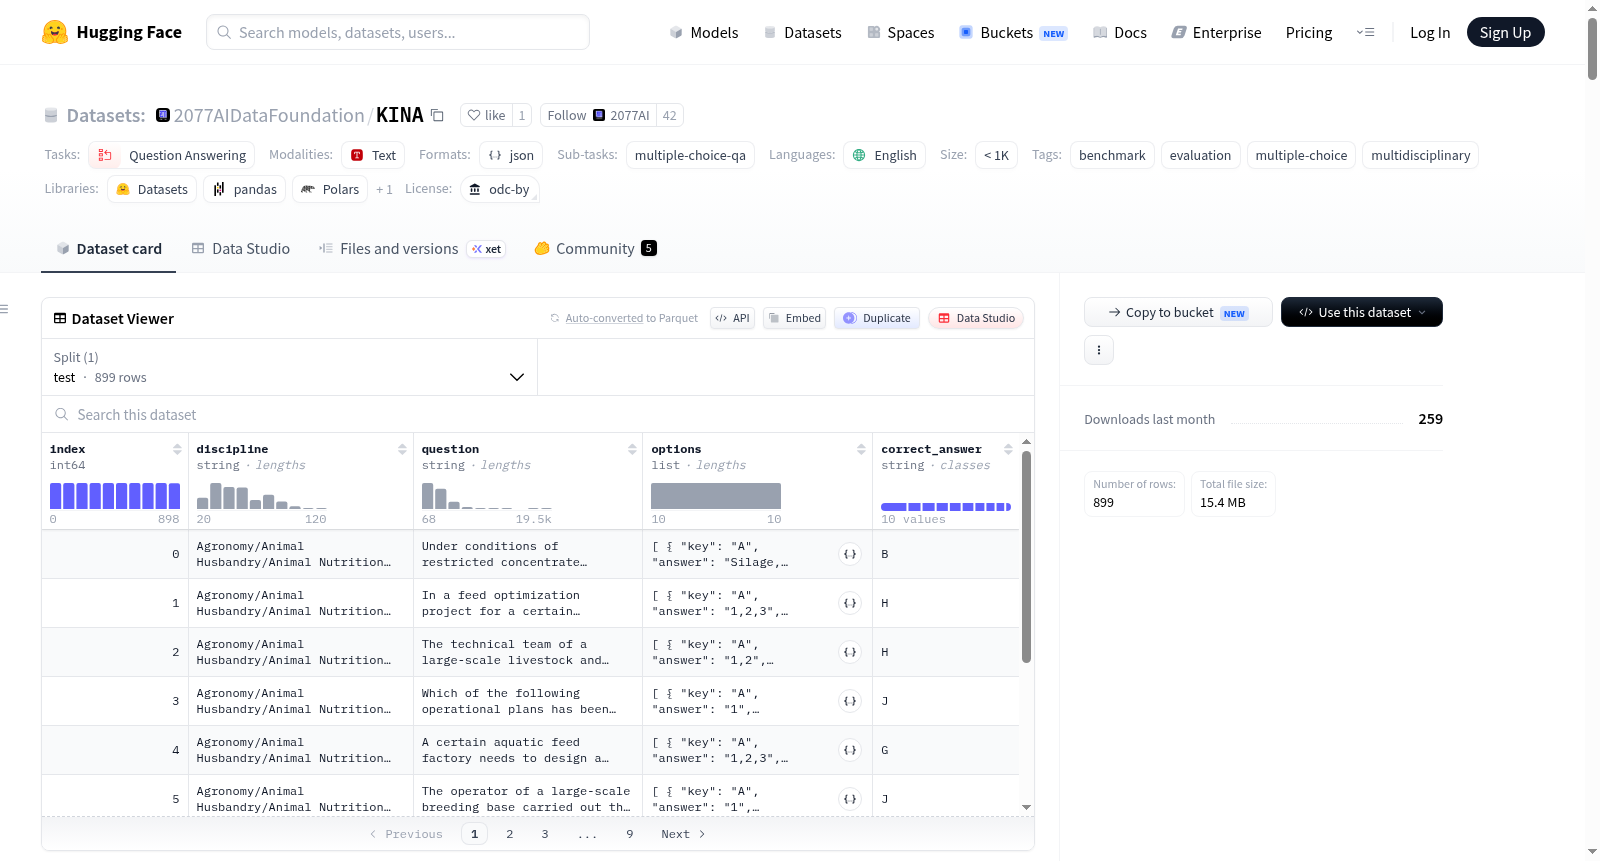Like the KINA dataset
The width and height of the screenshot is (1600, 861).
(487, 115)
